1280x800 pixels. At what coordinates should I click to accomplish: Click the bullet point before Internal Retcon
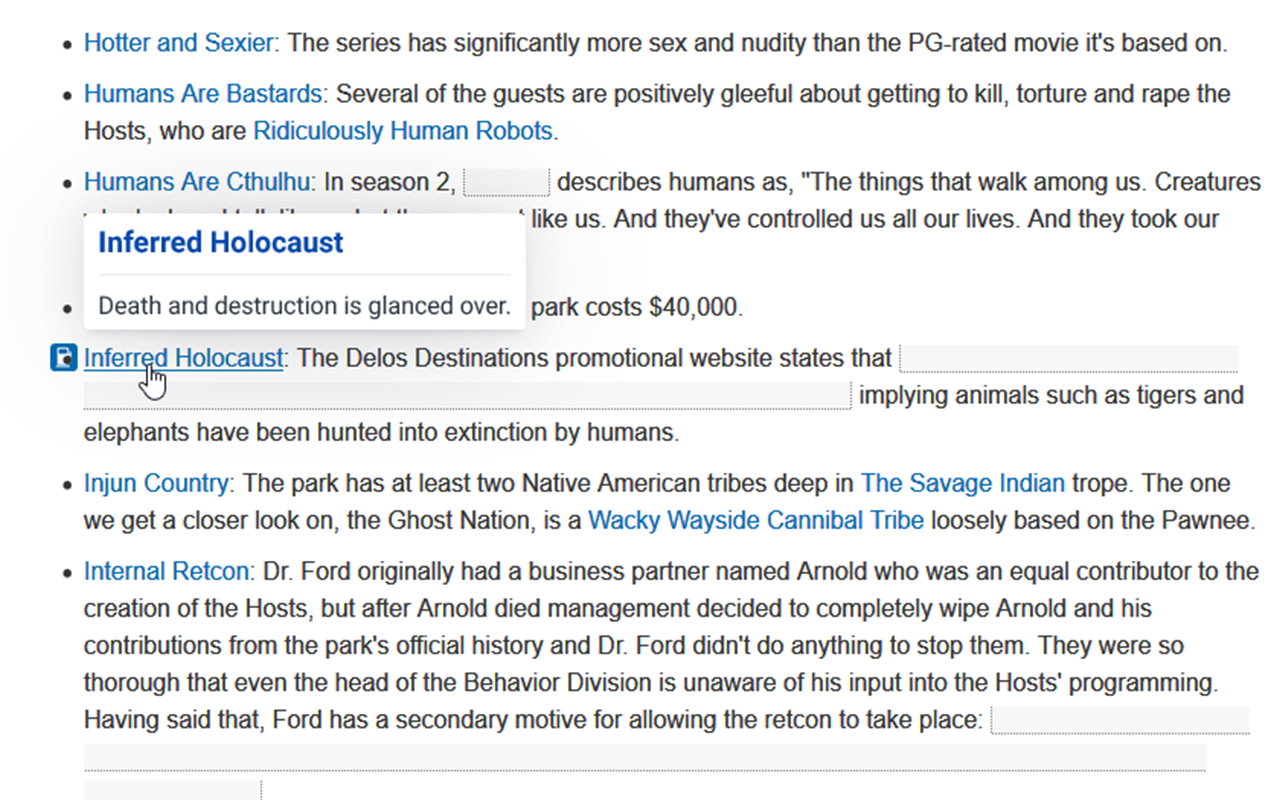[67, 573]
